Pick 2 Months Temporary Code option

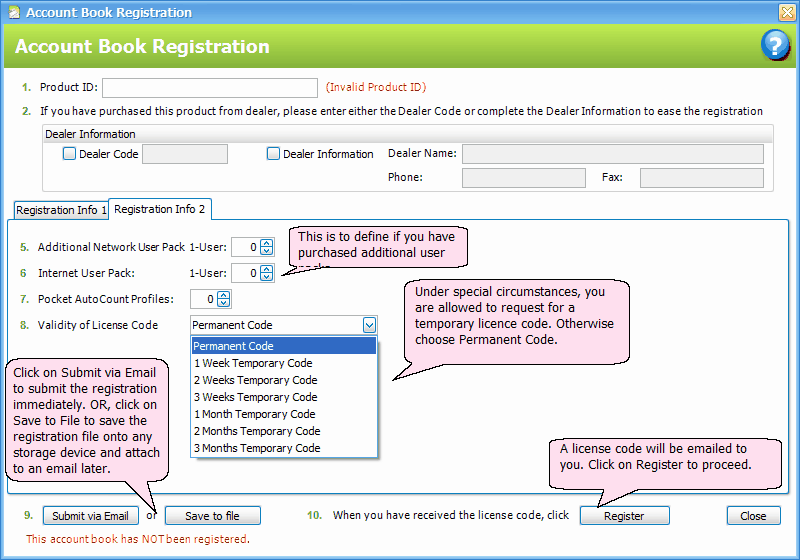(284, 431)
